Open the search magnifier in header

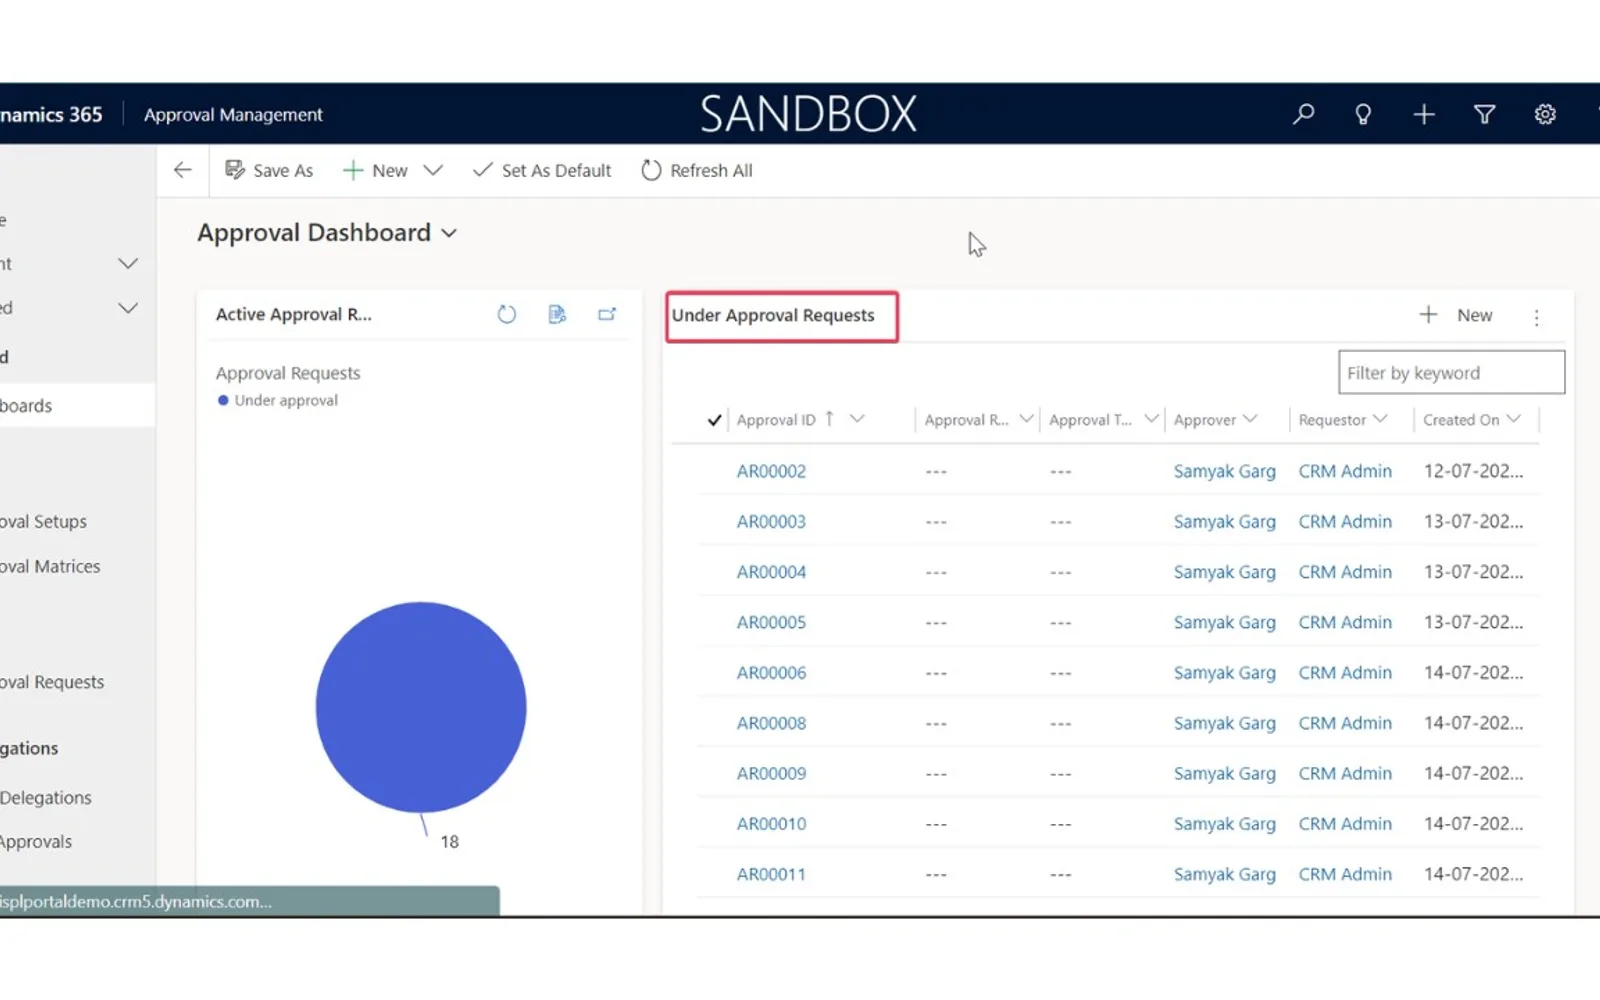1303,114
